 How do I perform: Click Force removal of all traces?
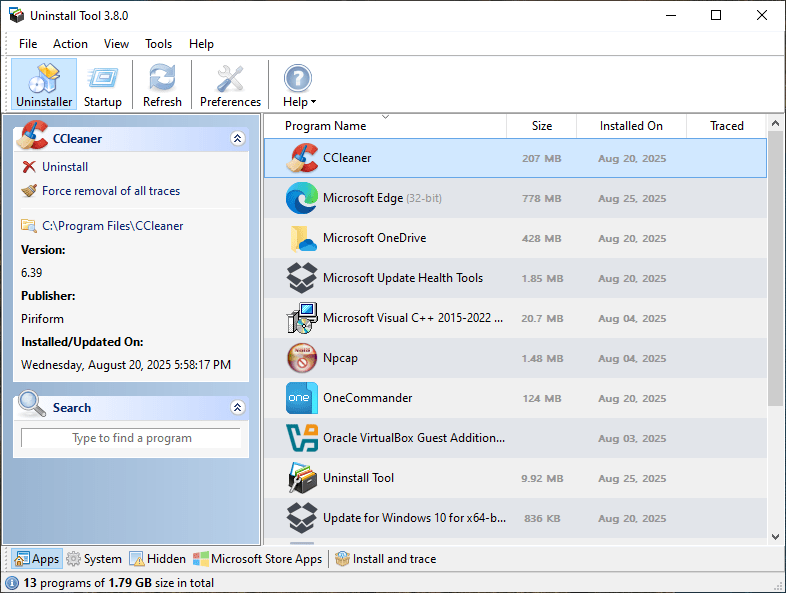[x=111, y=191]
